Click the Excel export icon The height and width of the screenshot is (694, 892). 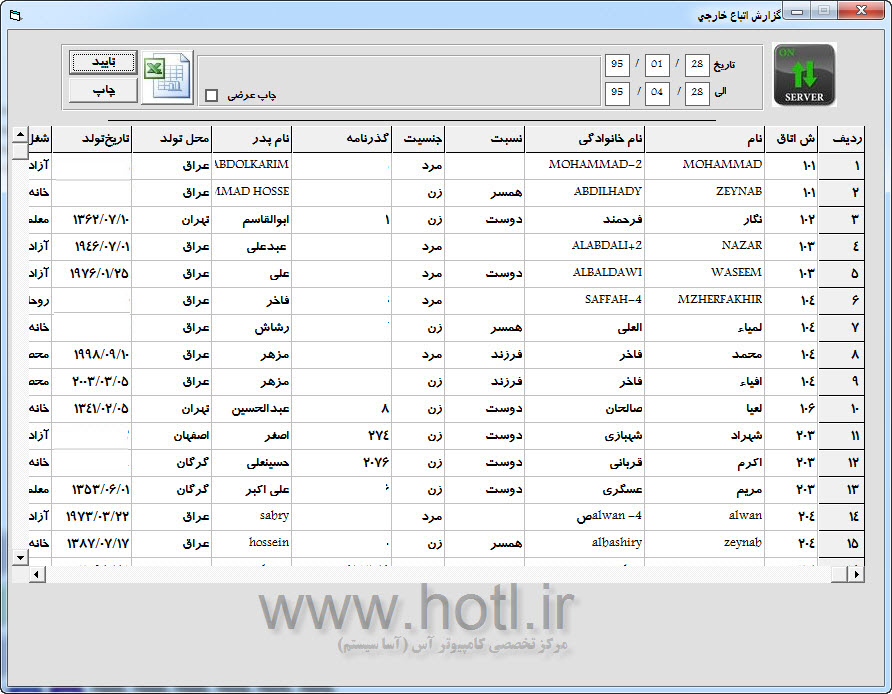[x=167, y=76]
